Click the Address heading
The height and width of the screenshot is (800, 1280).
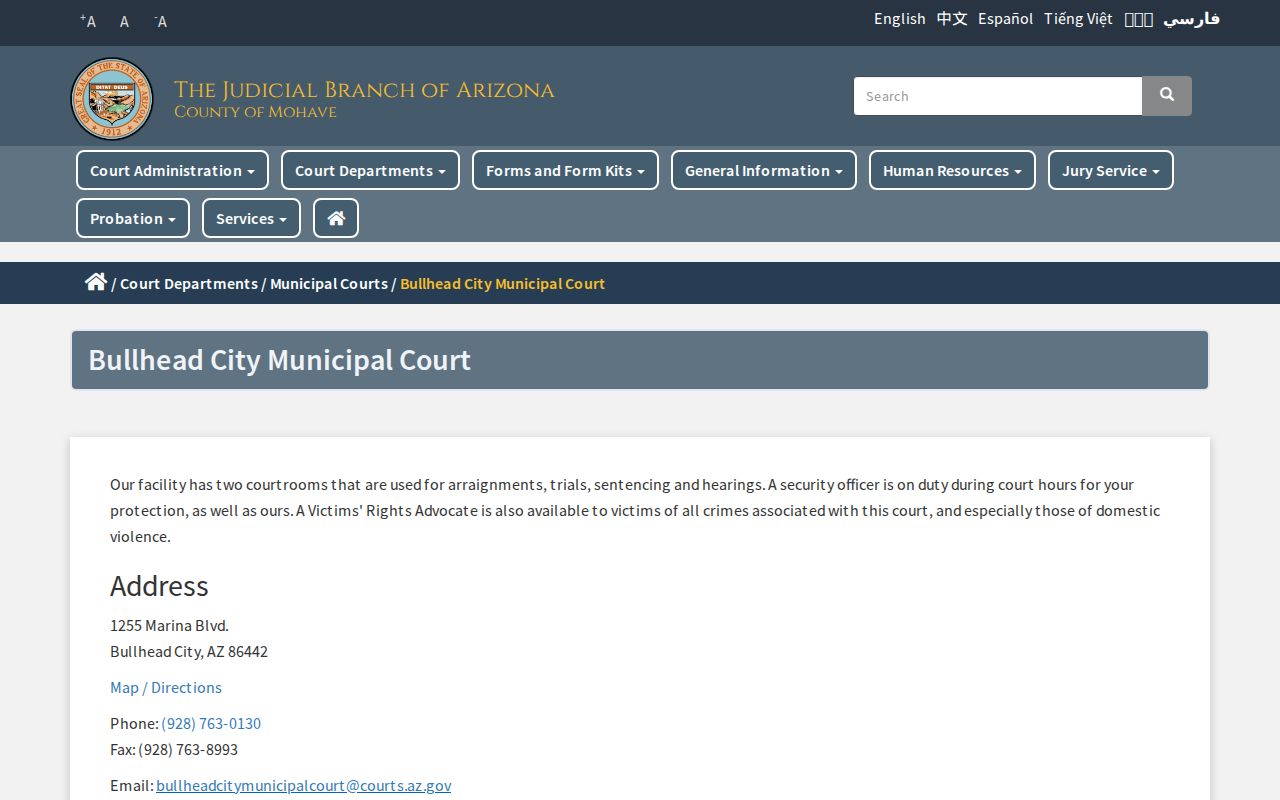[159, 586]
